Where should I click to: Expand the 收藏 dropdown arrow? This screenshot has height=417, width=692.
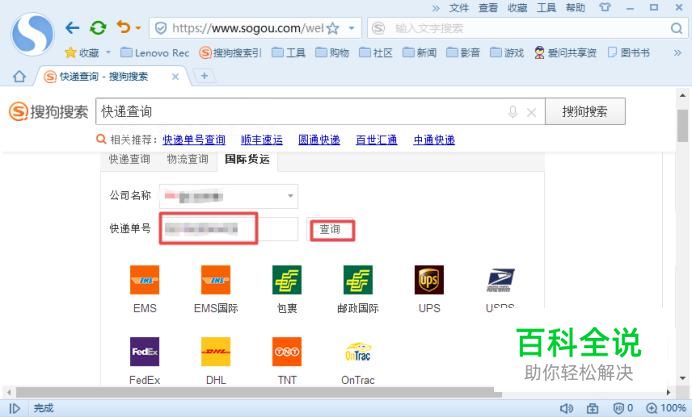pos(108,53)
